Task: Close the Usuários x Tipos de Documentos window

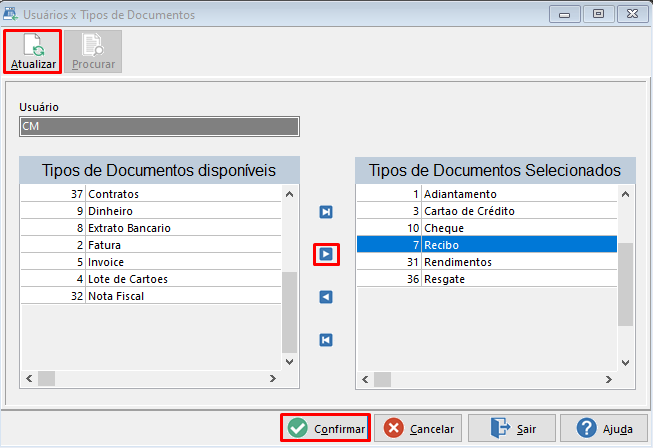Action: [x=632, y=15]
